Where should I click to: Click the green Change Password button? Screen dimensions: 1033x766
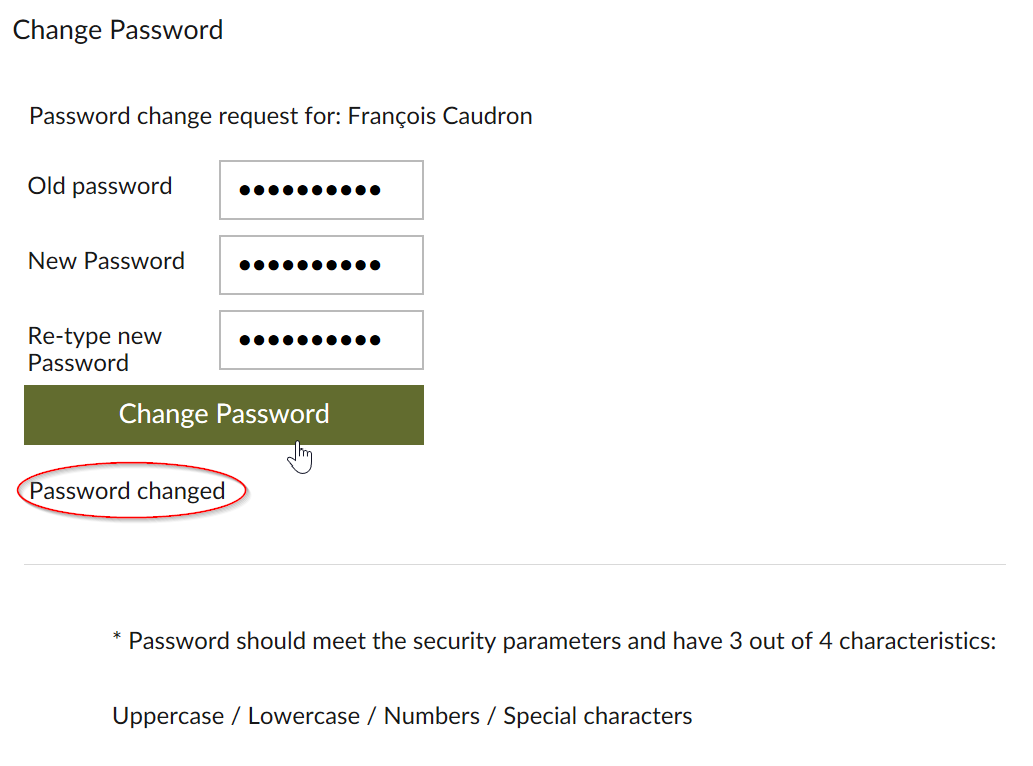point(224,415)
